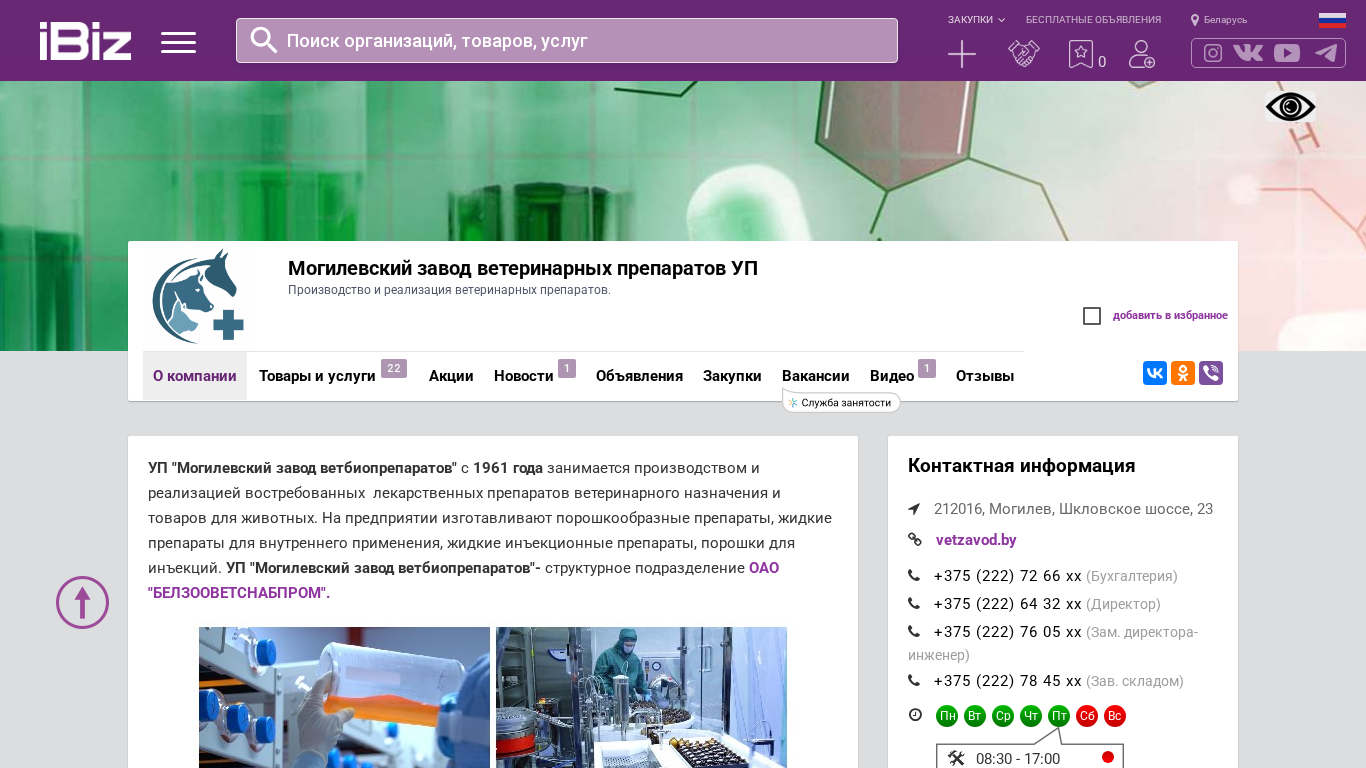Open favorites bookmark icon
The width and height of the screenshot is (1366, 768).
tap(1081, 54)
